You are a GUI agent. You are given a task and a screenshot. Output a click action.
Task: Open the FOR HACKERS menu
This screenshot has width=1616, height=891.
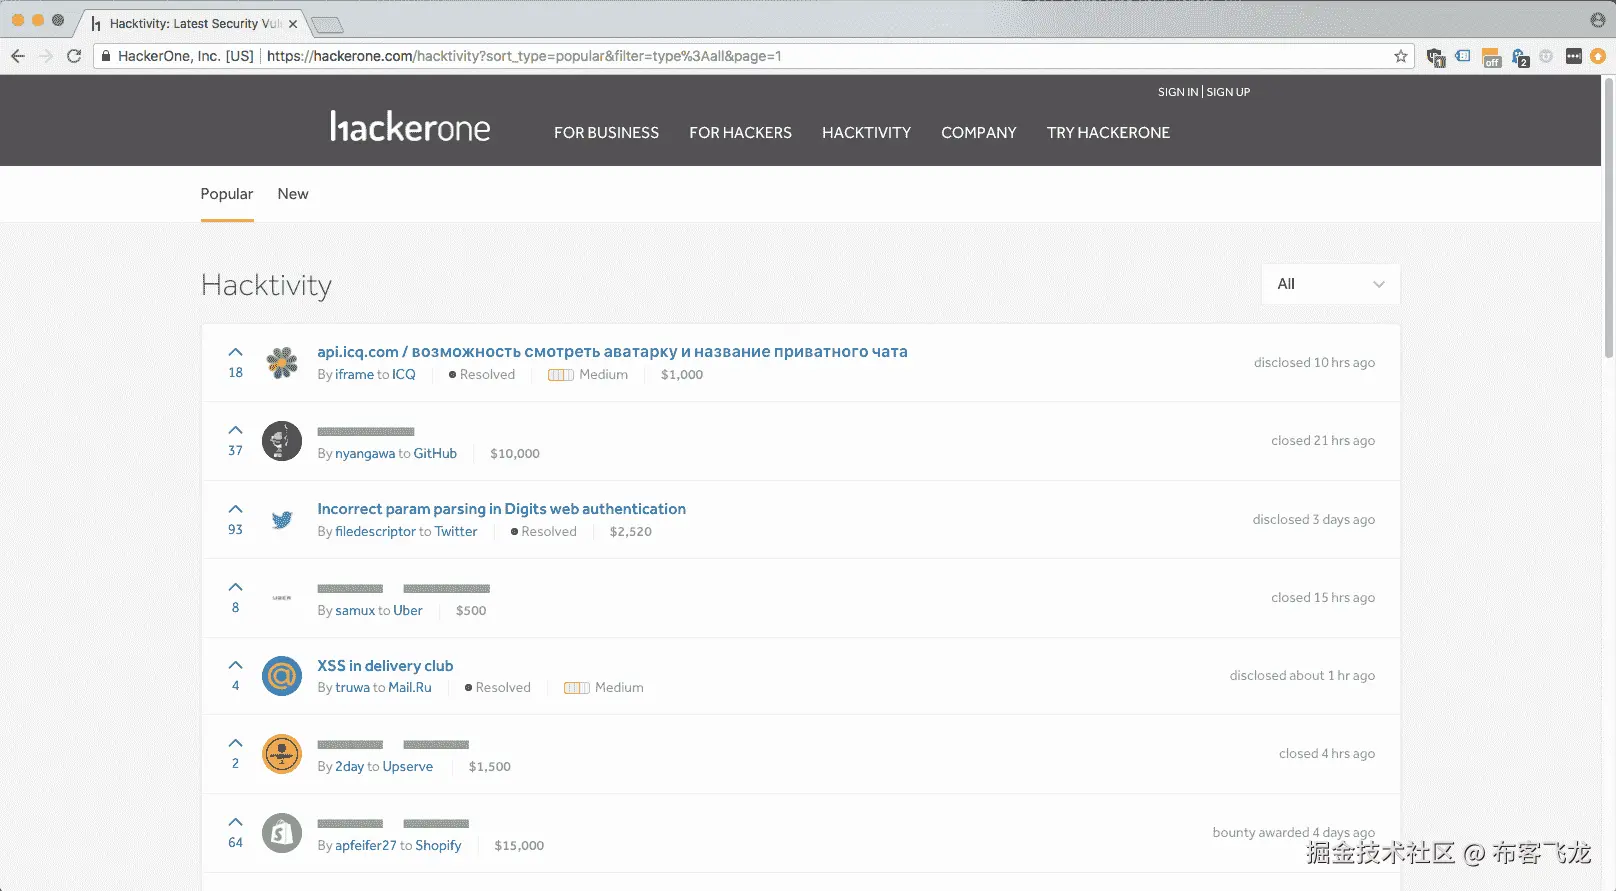(740, 133)
